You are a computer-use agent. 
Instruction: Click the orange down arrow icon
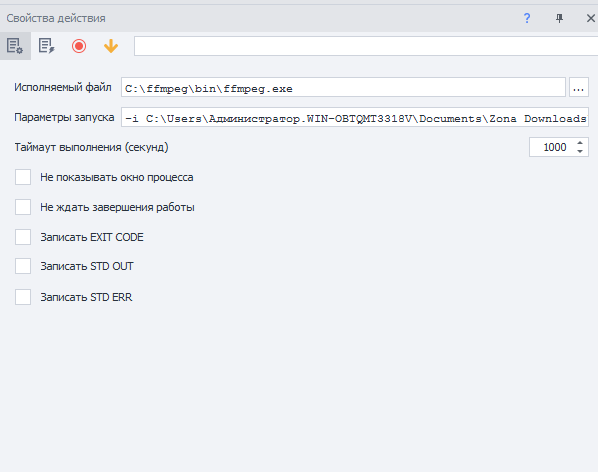[x=111, y=46]
